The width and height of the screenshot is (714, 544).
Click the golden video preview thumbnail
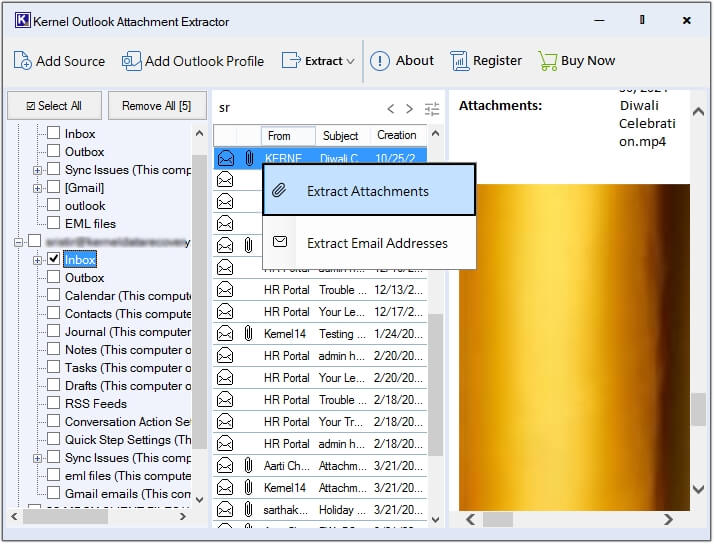coord(574,347)
